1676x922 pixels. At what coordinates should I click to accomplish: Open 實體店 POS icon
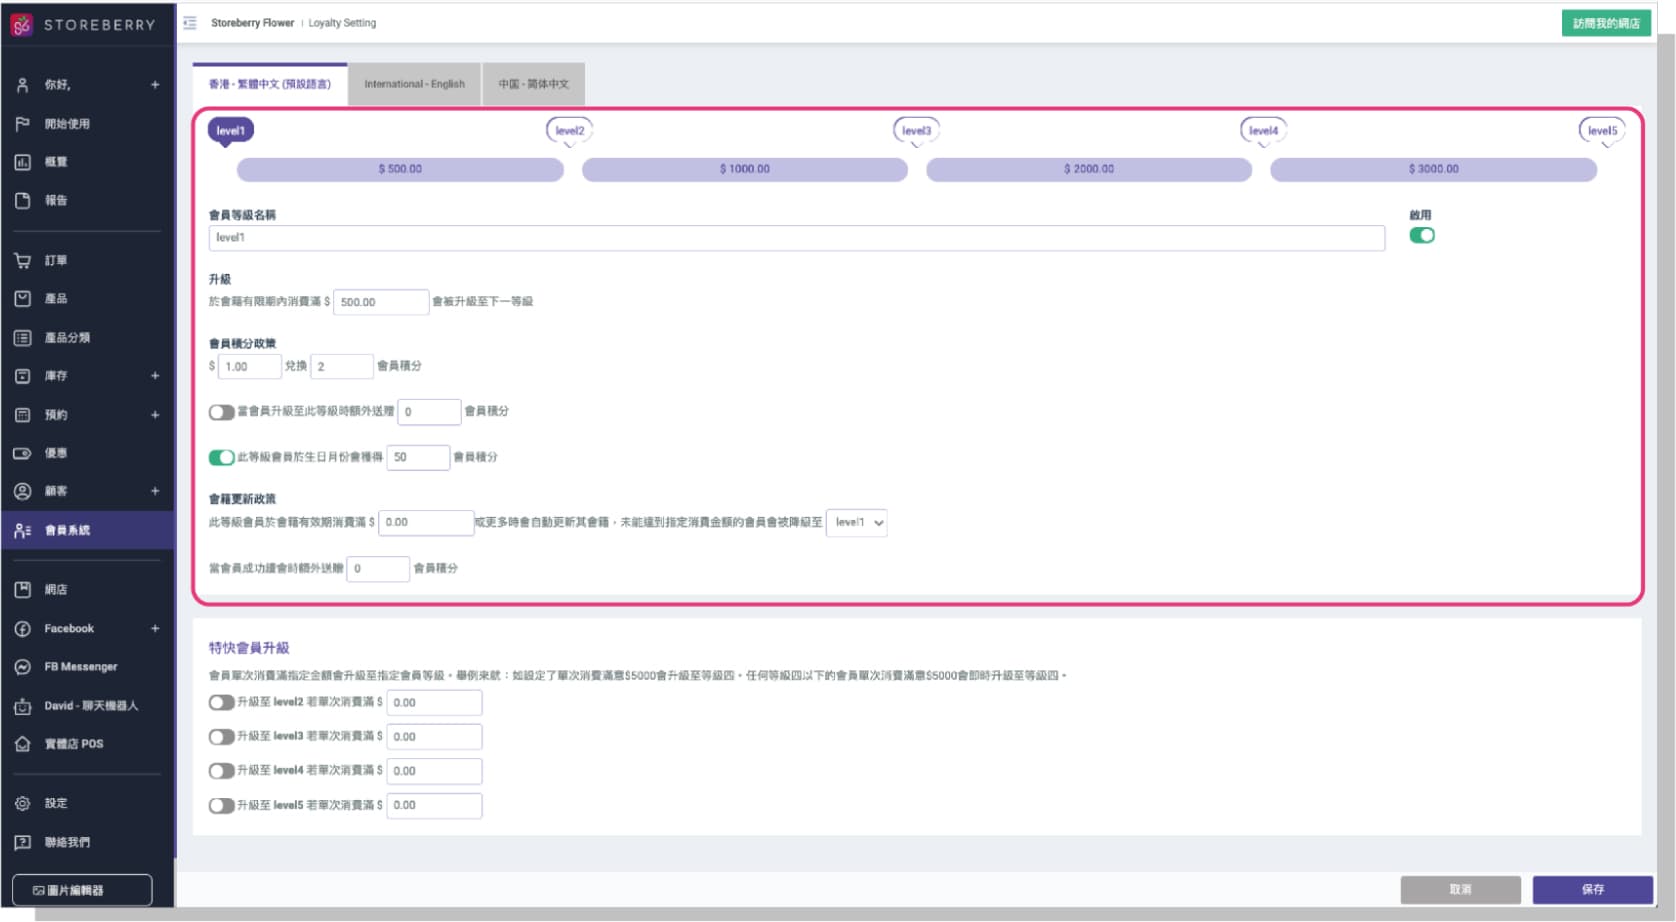tap(22, 744)
